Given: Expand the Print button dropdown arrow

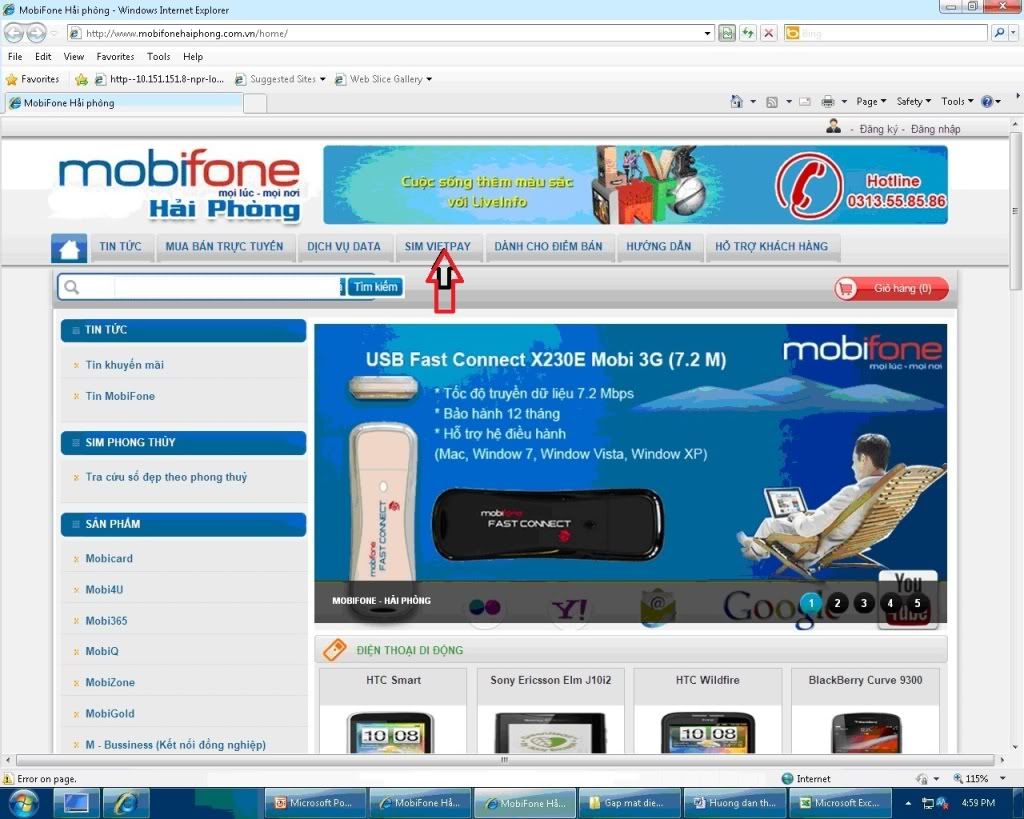Looking at the screenshot, I should 844,101.
